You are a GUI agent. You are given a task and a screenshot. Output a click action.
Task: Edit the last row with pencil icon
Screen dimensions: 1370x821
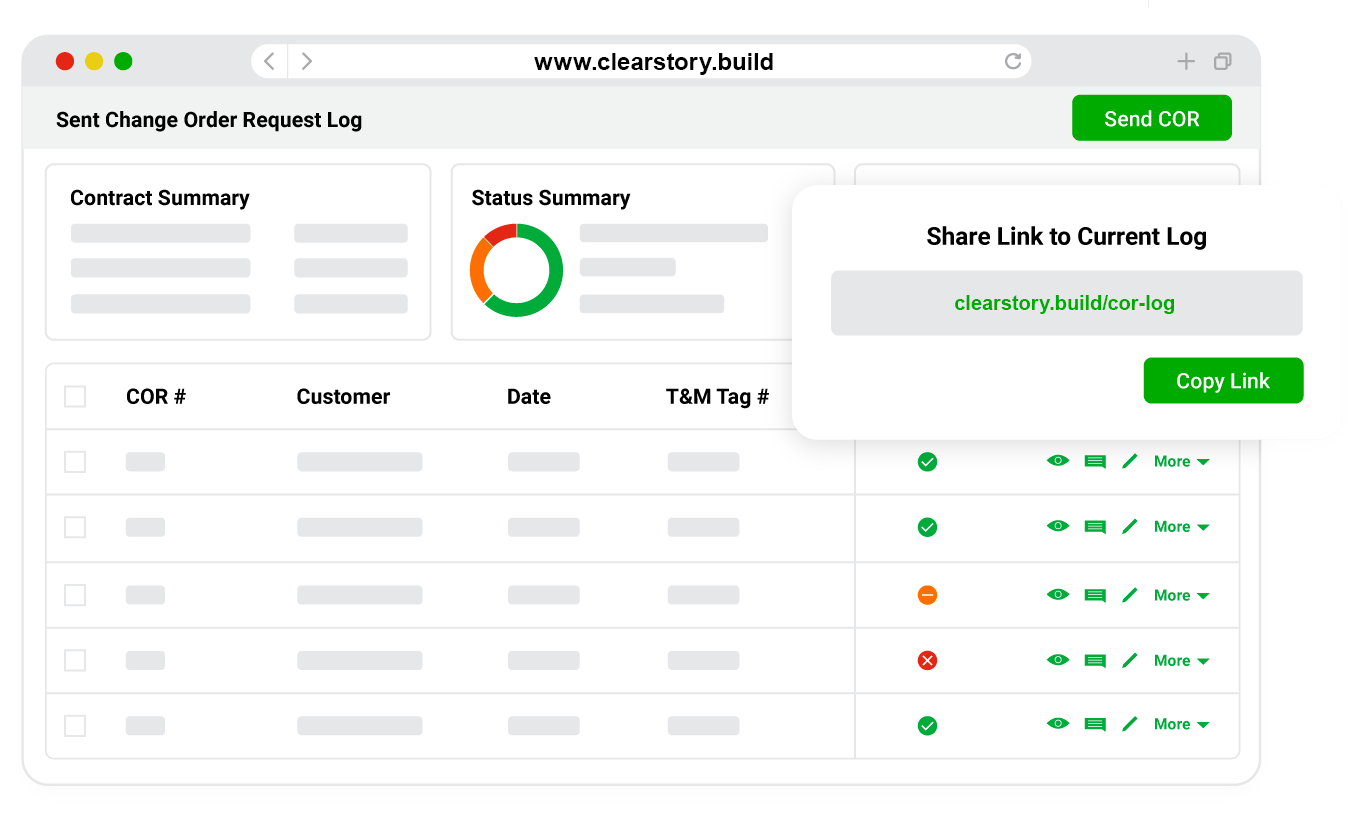[1130, 724]
